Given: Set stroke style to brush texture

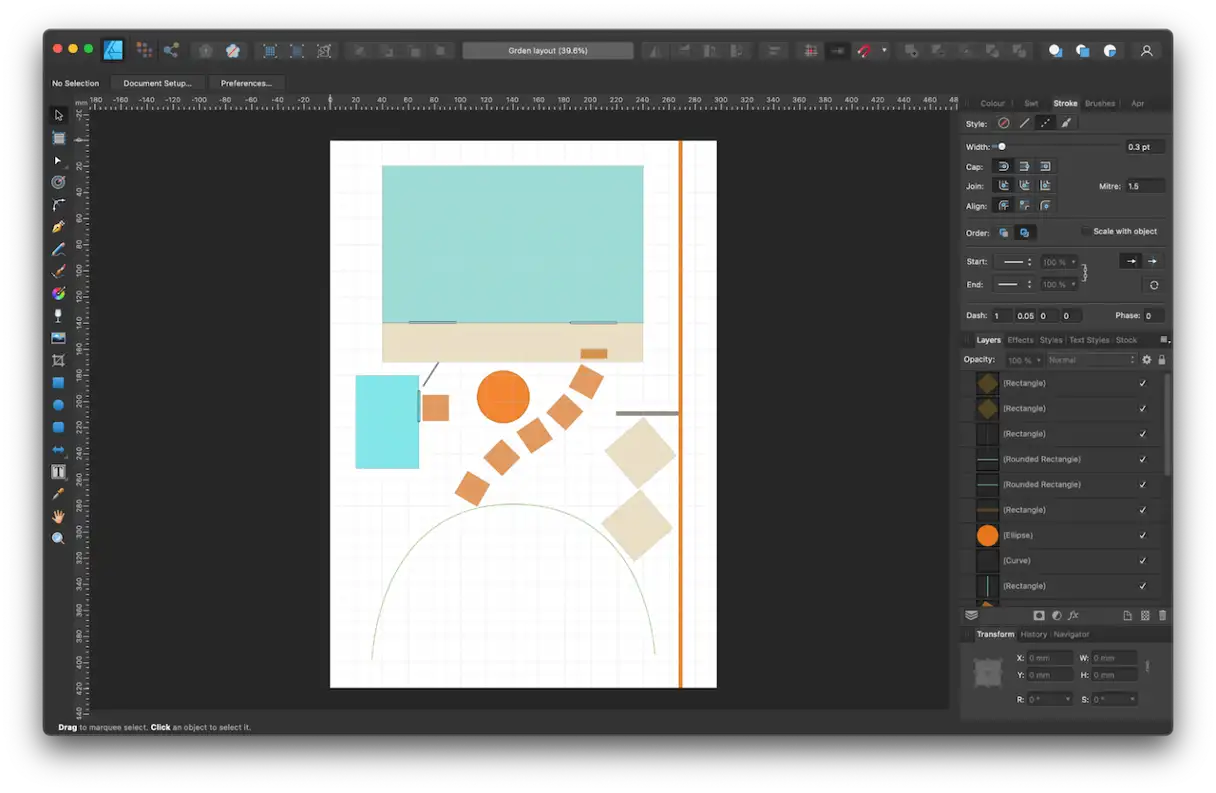Looking at the screenshot, I should tap(1066, 123).
